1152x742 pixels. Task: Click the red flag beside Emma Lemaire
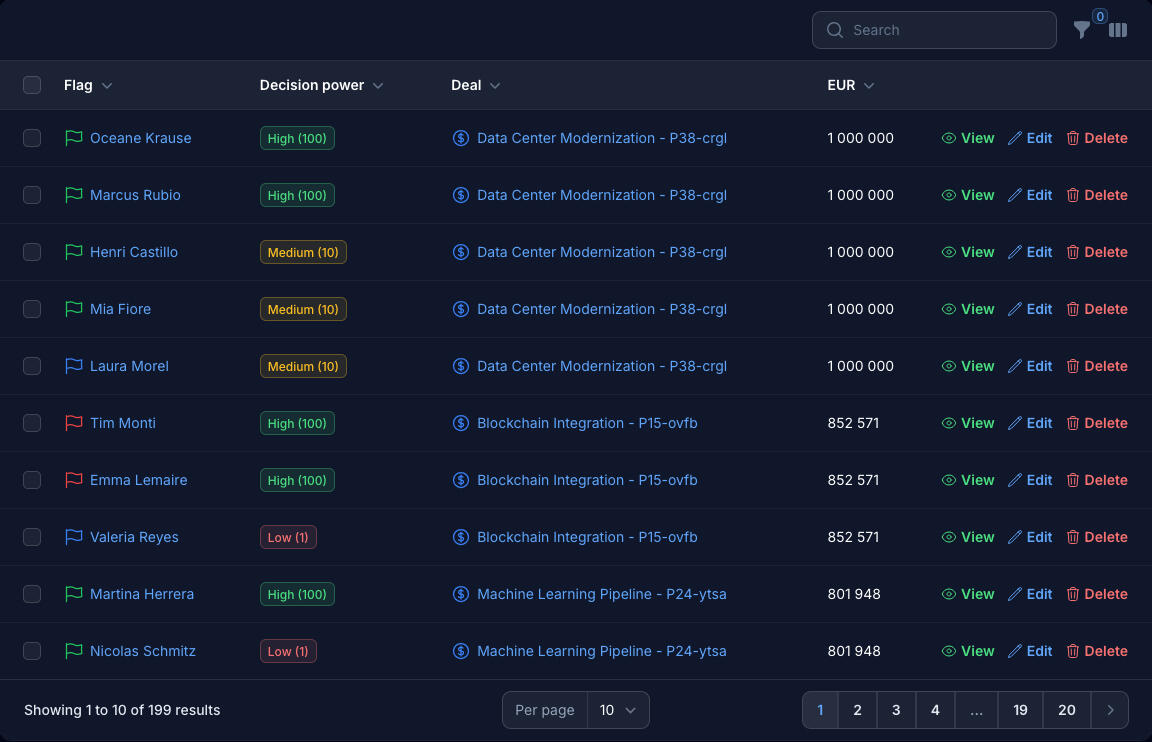click(x=73, y=480)
